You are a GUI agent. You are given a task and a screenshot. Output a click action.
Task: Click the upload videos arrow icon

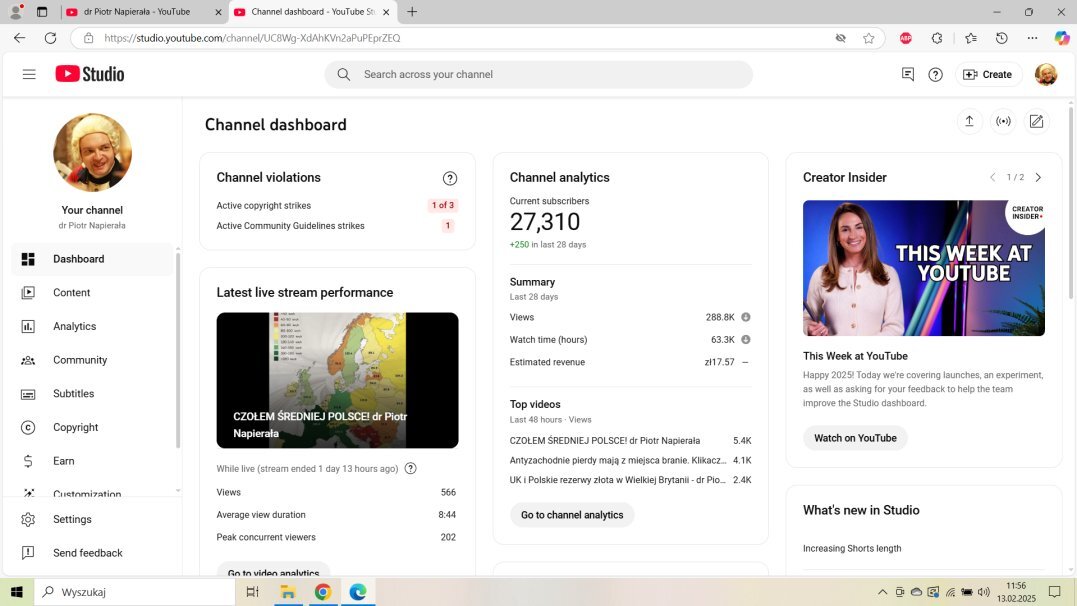pyautogui.click(x=968, y=121)
